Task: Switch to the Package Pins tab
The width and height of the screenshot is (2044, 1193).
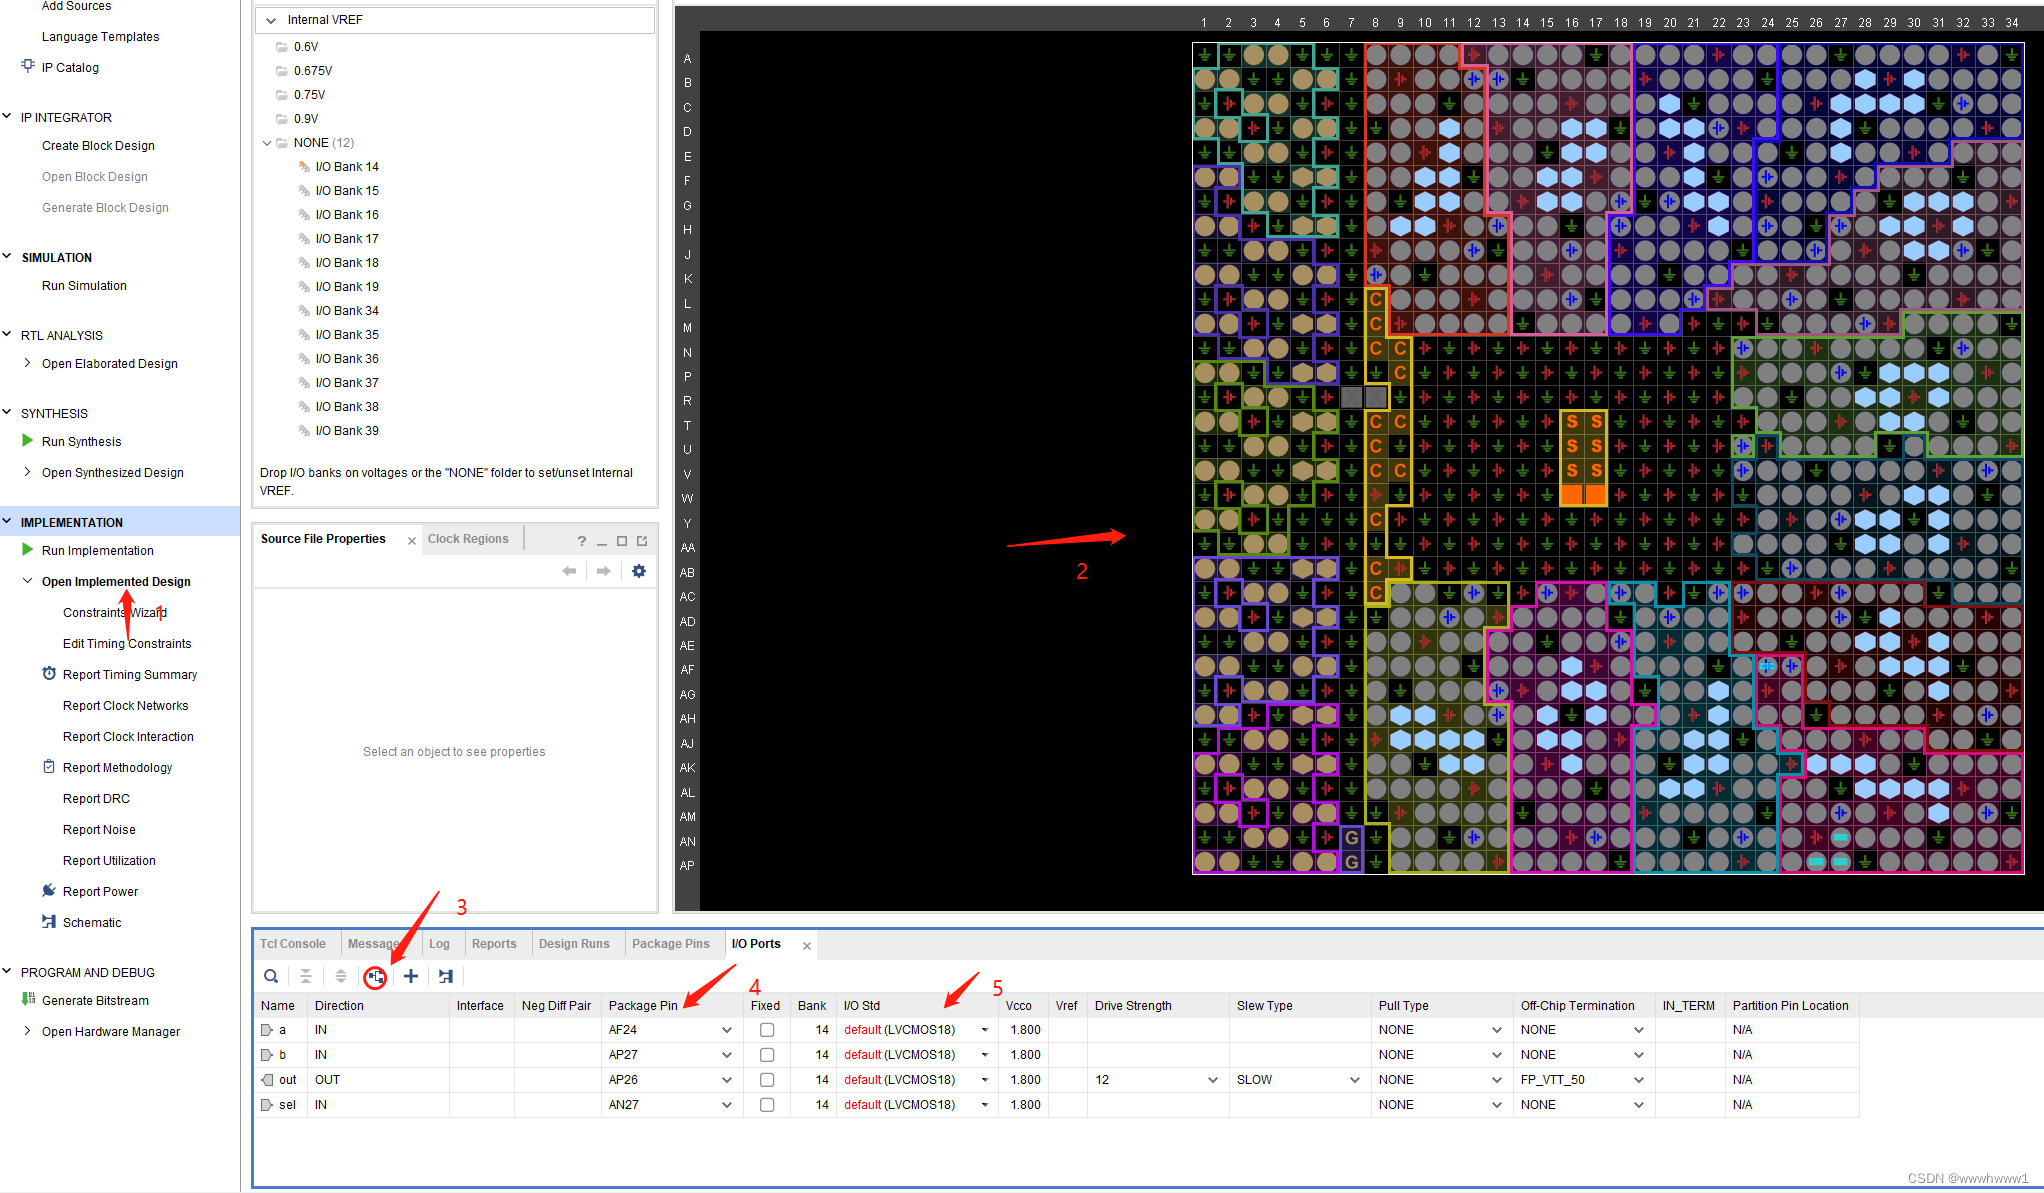Action: (670, 944)
